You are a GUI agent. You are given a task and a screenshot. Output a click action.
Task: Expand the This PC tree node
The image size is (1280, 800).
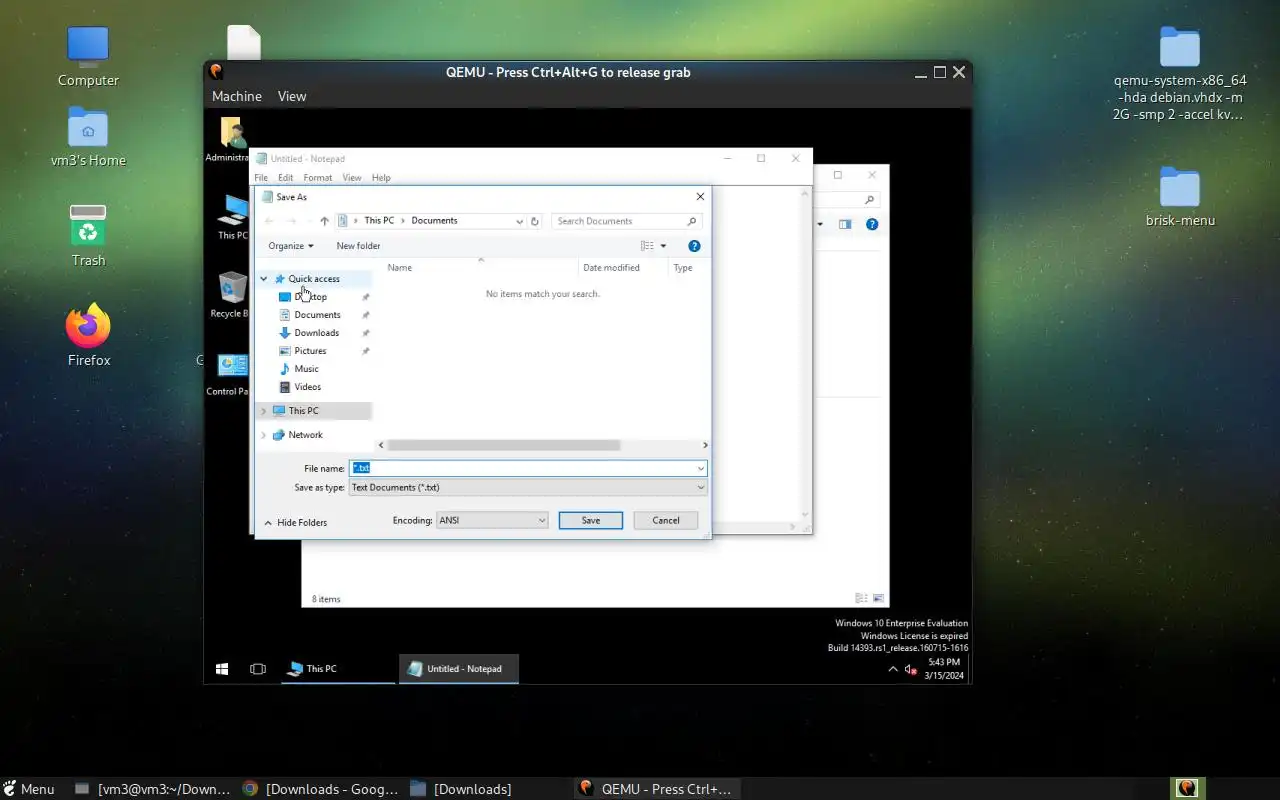click(x=264, y=411)
